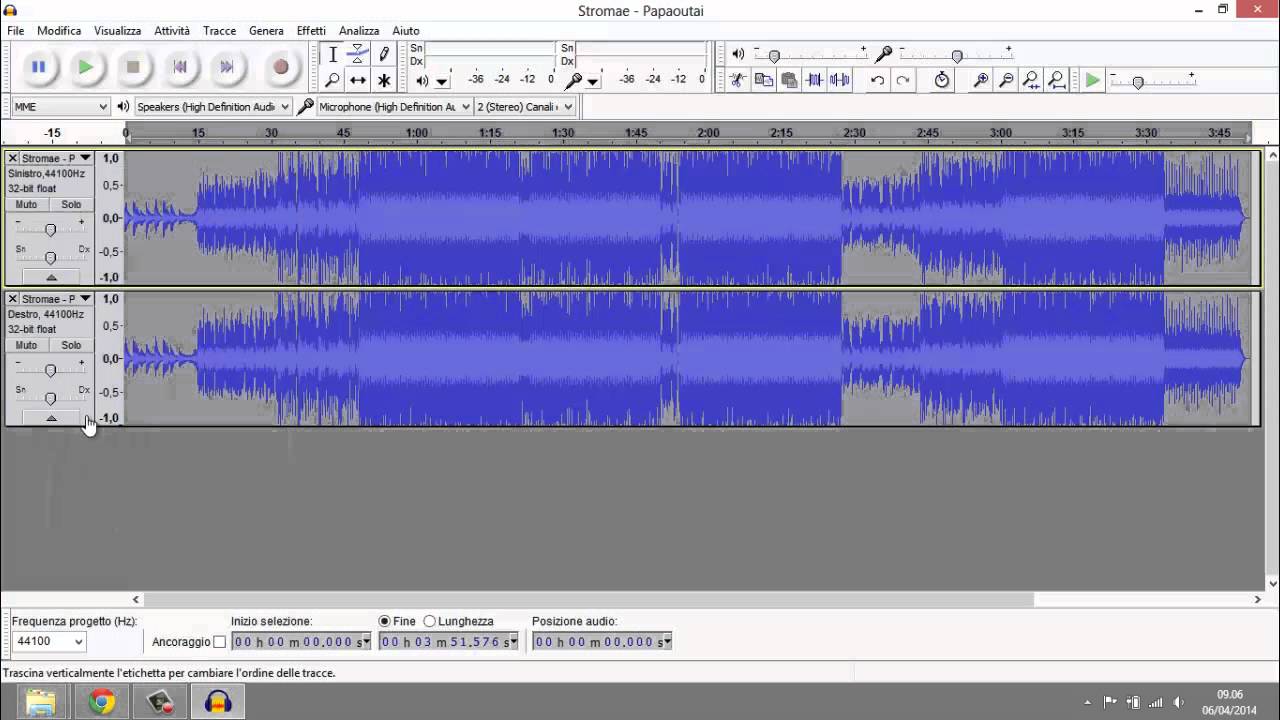1280x720 pixels.
Task: Open Chrome from the Windows taskbar
Action: tap(102, 702)
